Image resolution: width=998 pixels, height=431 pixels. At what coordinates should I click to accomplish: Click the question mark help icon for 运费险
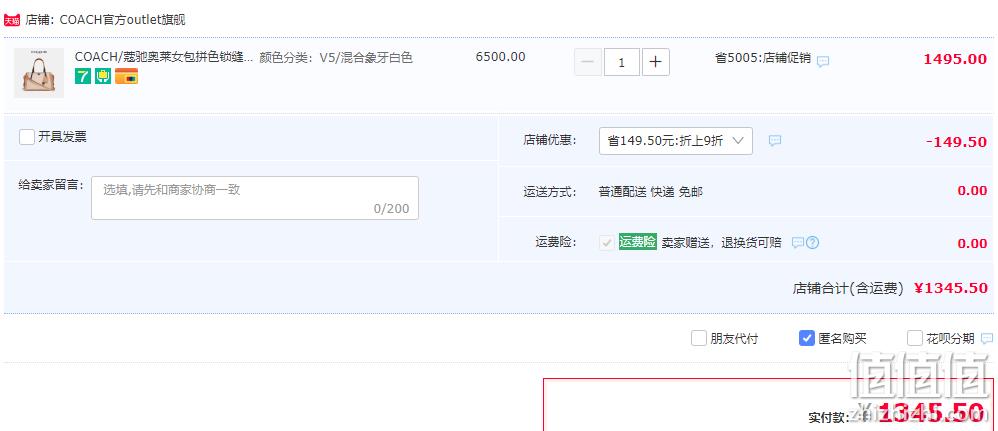pos(812,243)
